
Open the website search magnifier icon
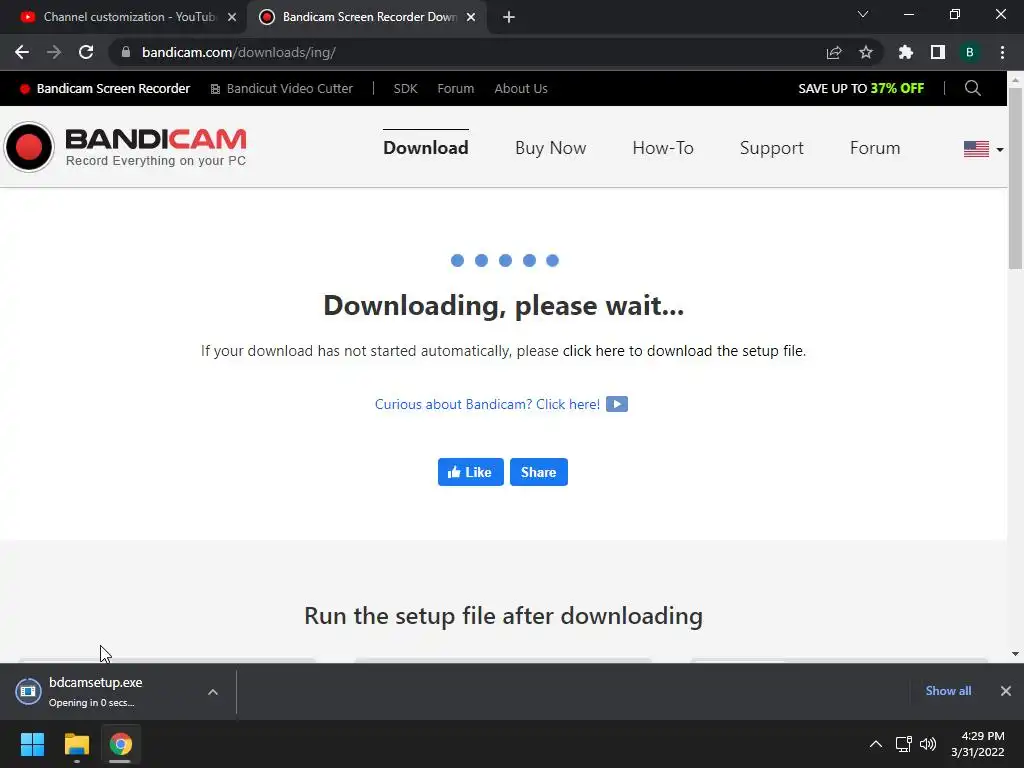point(972,88)
